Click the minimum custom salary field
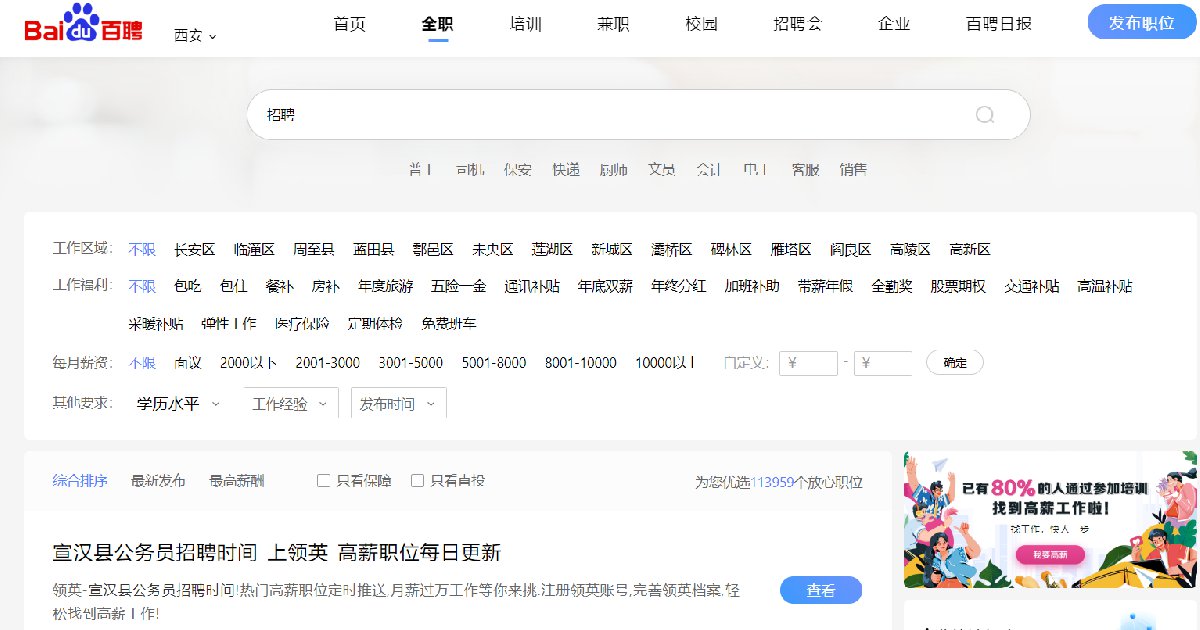The width and height of the screenshot is (1200, 630). (808, 363)
